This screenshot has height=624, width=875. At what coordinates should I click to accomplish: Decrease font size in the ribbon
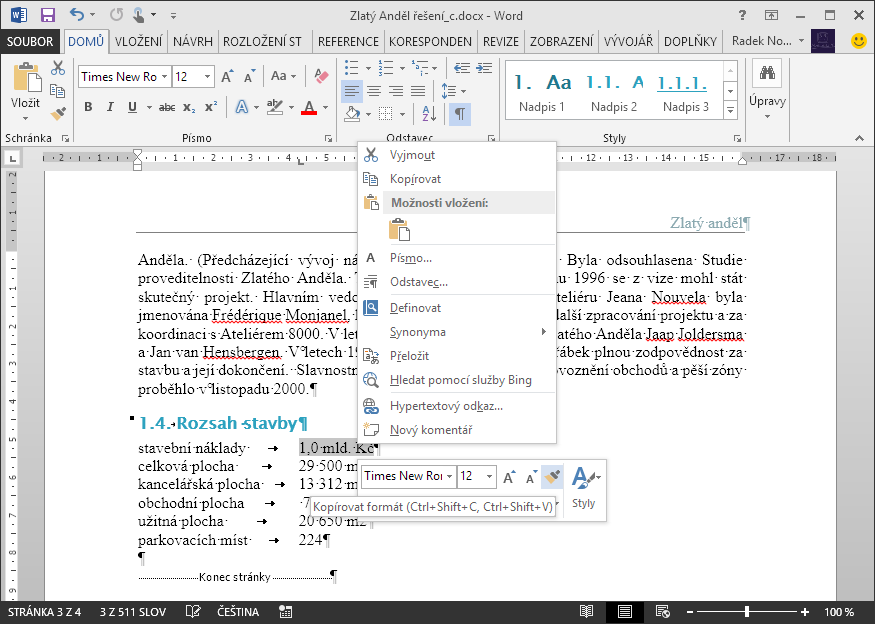click(249, 76)
